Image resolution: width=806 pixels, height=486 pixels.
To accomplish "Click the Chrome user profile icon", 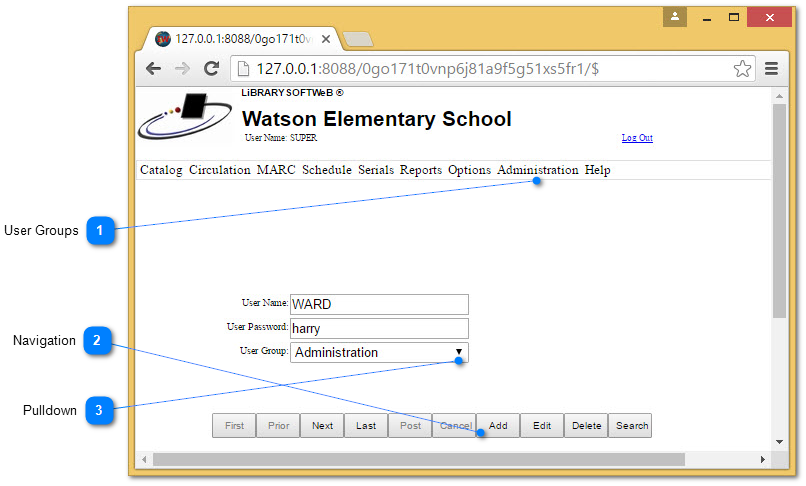I will click(675, 17).
